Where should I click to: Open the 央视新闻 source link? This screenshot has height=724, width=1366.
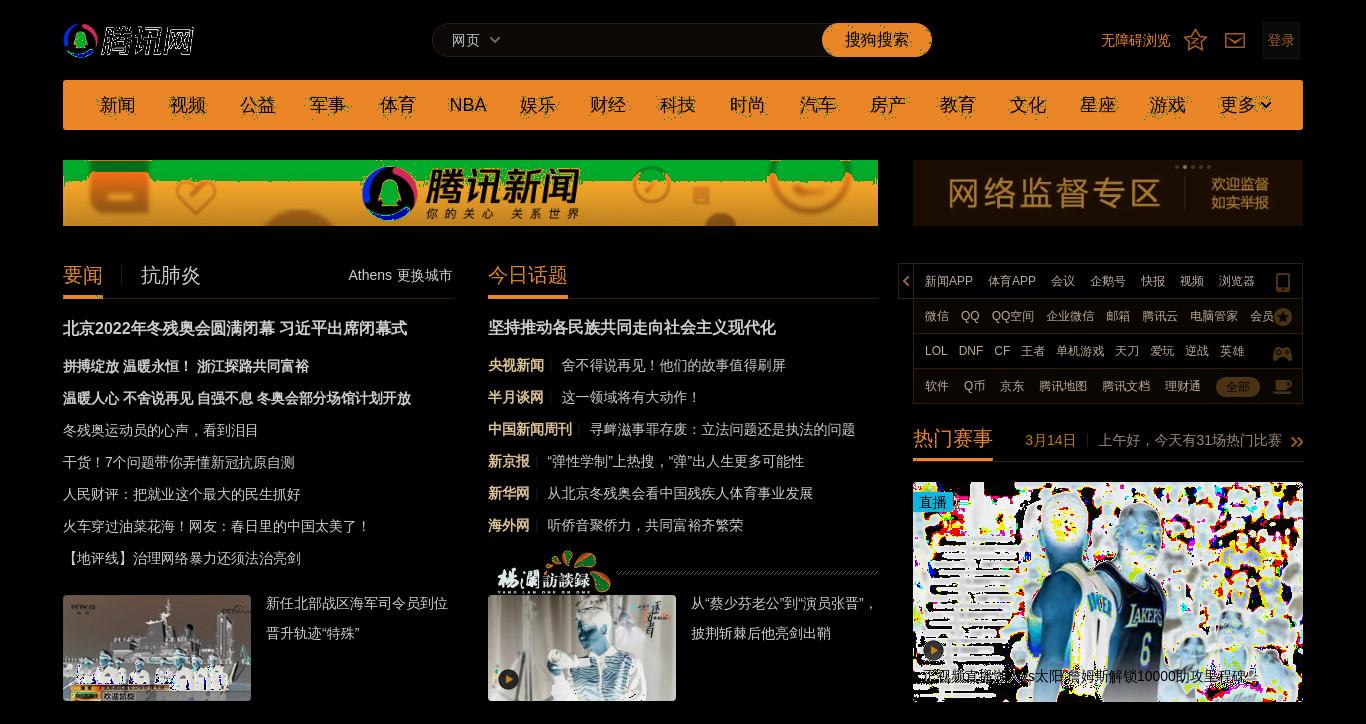pyautogui.click(x=516, y=365)
